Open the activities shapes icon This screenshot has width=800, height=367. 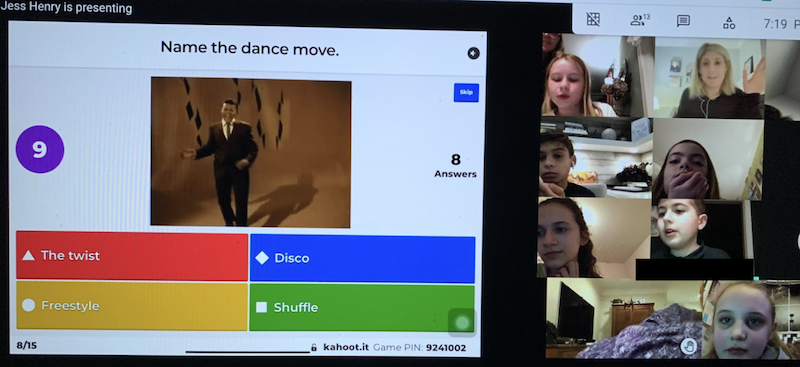tap(729, 22)
